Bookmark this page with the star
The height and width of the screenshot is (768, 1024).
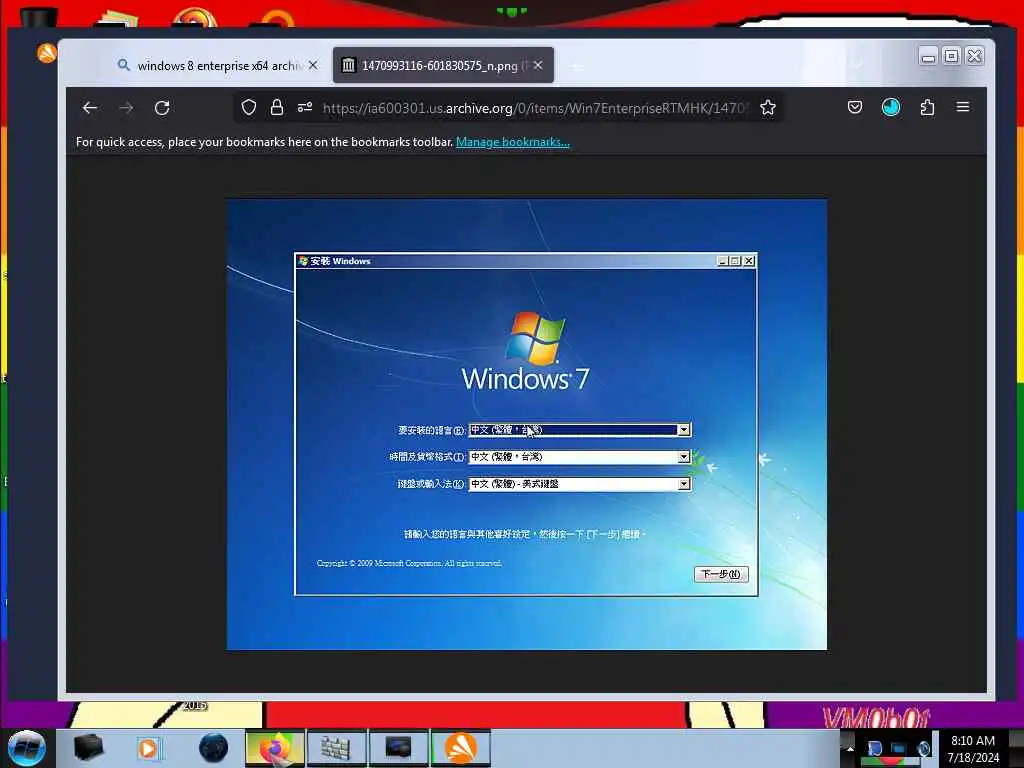click(768, 107)
